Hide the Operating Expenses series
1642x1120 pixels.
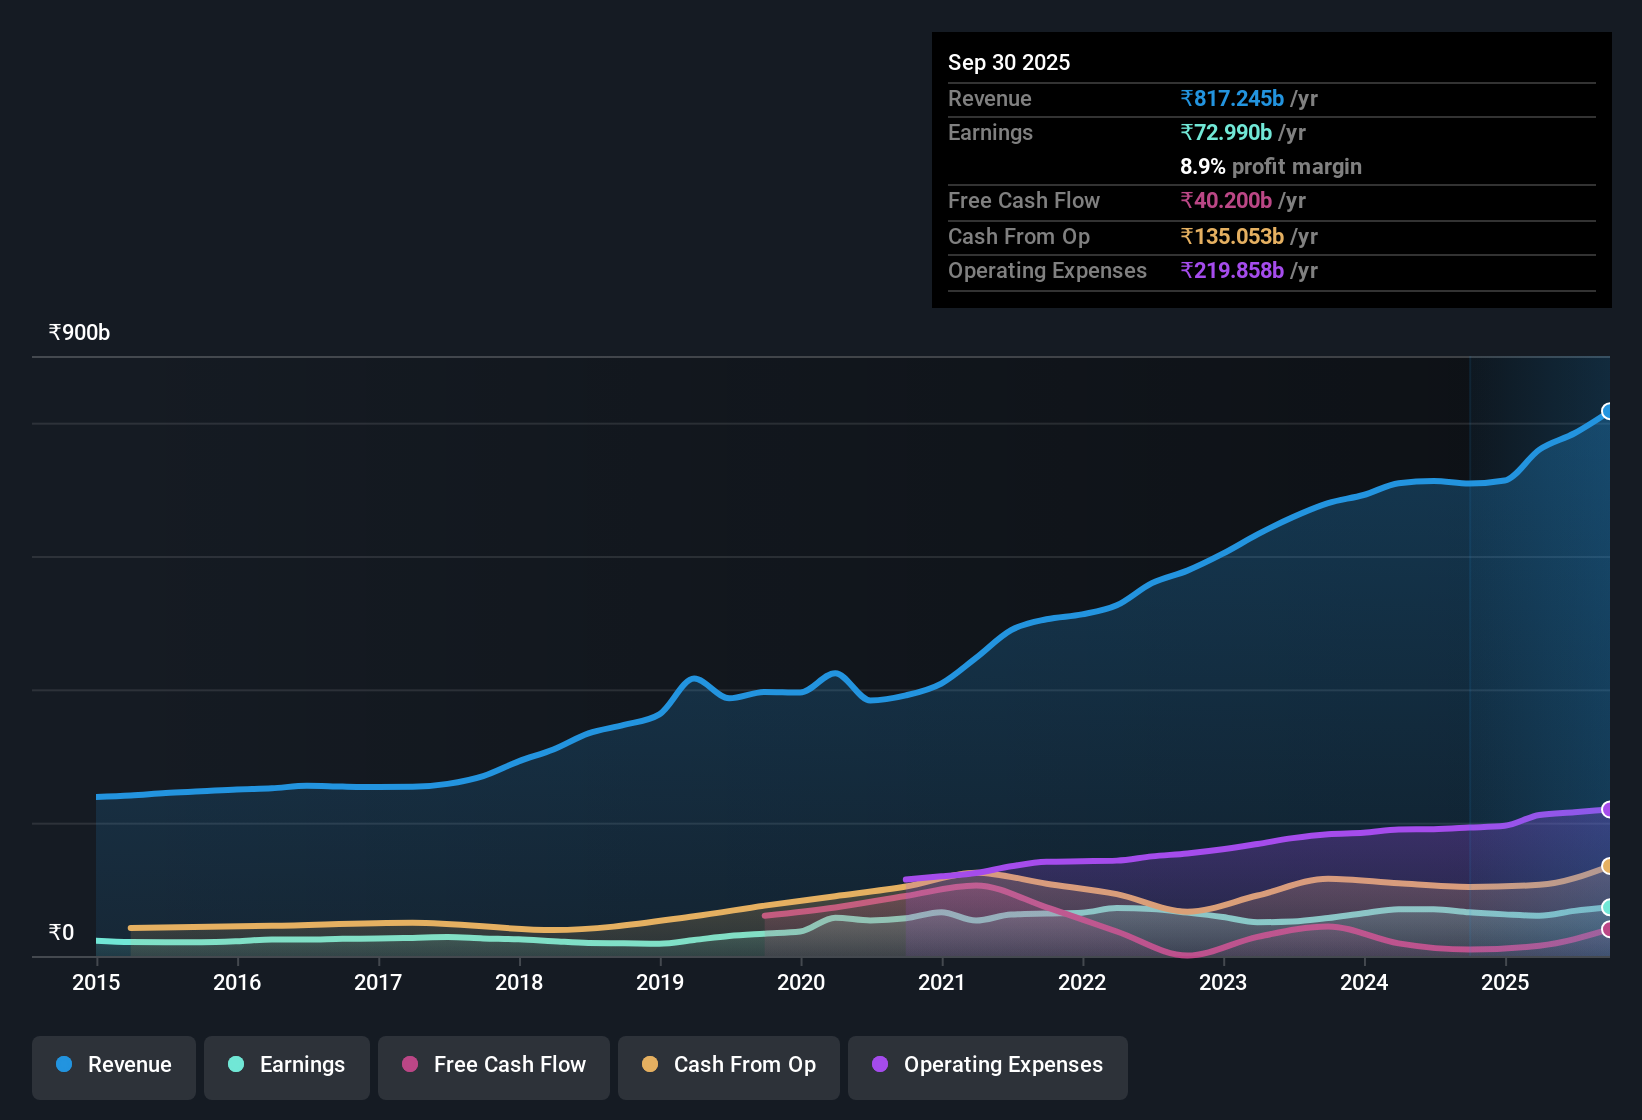pos(987,1065)
